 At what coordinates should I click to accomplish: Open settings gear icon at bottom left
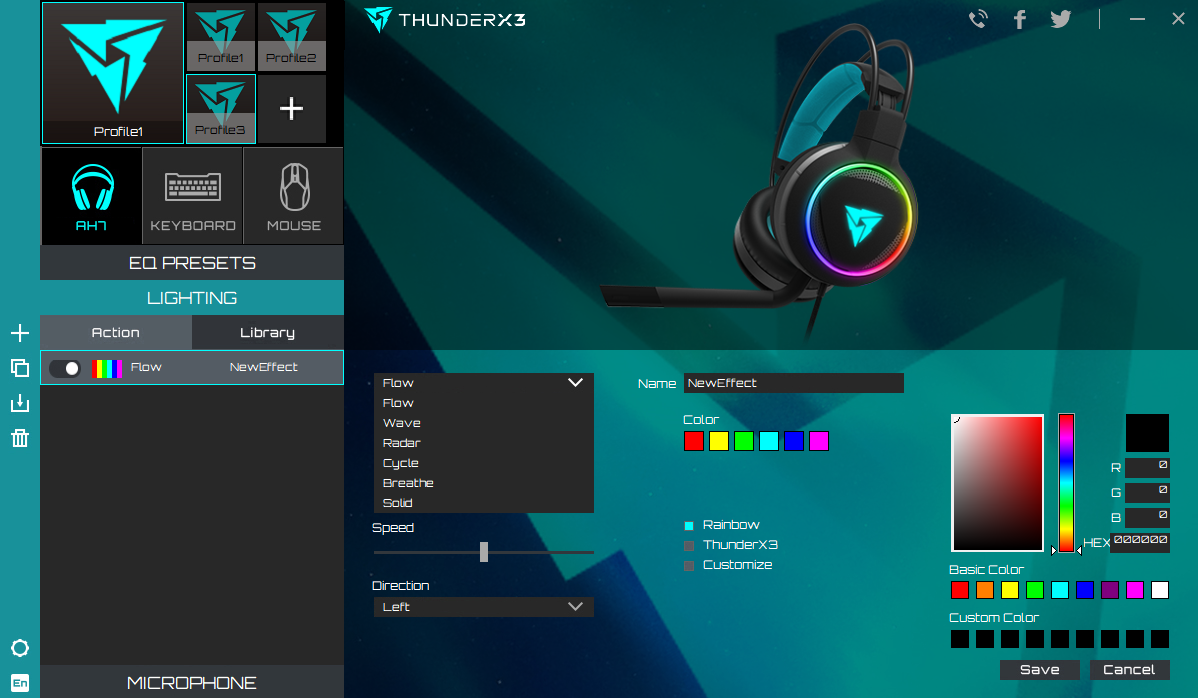pyautogui.click(x=20, y=648)
